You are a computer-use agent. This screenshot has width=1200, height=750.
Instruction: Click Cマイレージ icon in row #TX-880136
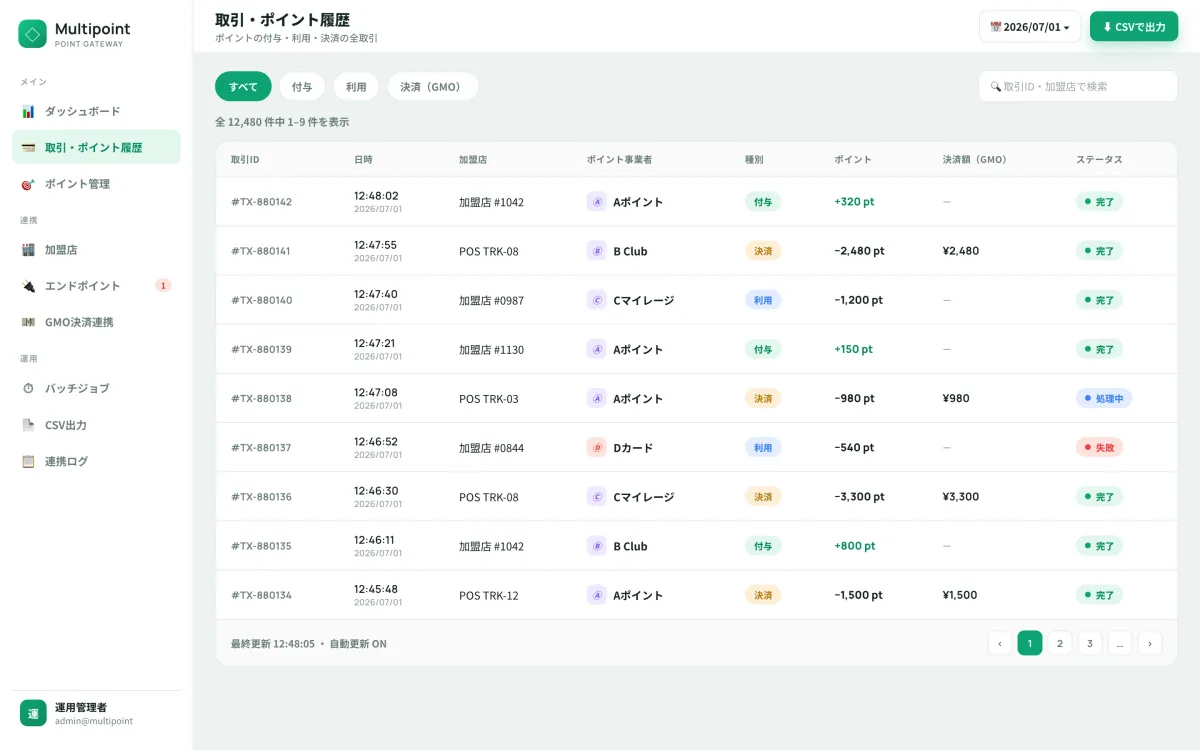(x=597, y=496)
